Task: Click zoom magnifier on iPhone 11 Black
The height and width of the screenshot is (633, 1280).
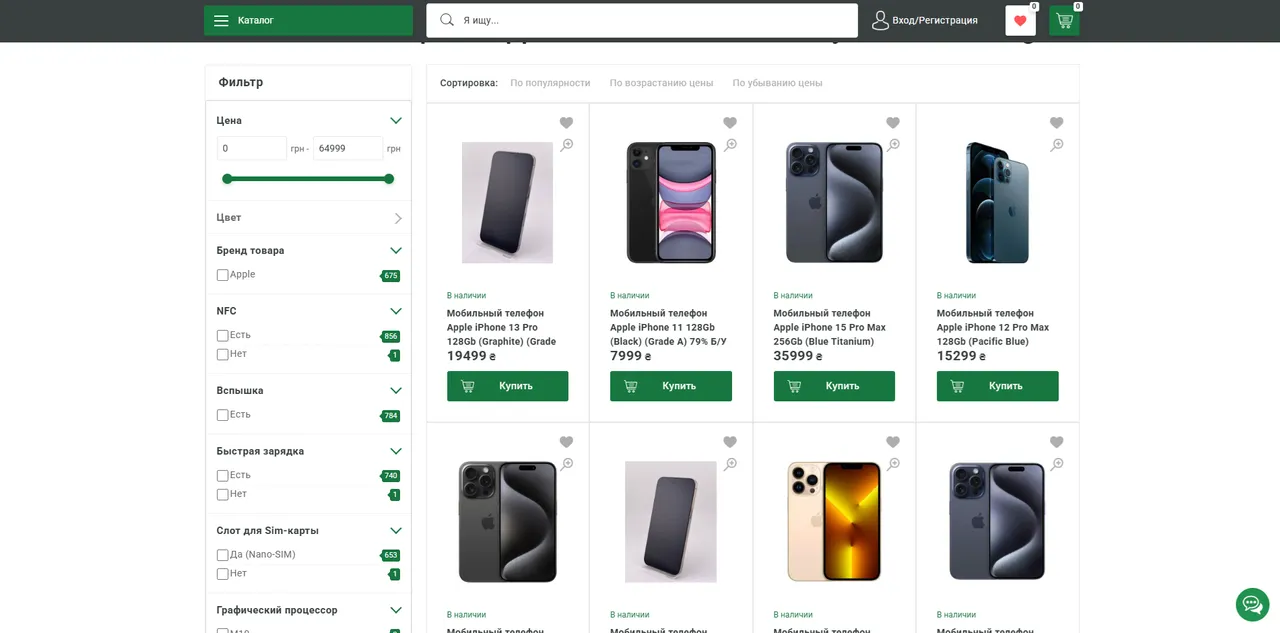Action: click(730, 145)
